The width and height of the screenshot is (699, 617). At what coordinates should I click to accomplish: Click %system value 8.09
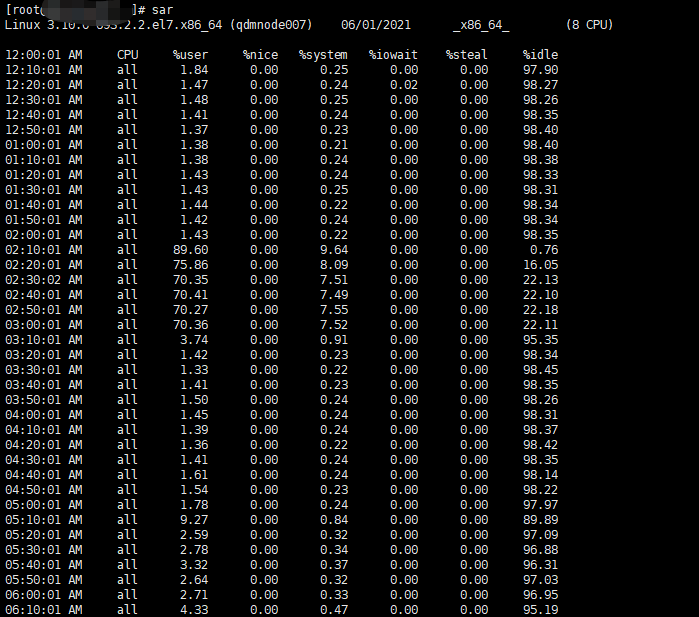(x=334, y=265)
